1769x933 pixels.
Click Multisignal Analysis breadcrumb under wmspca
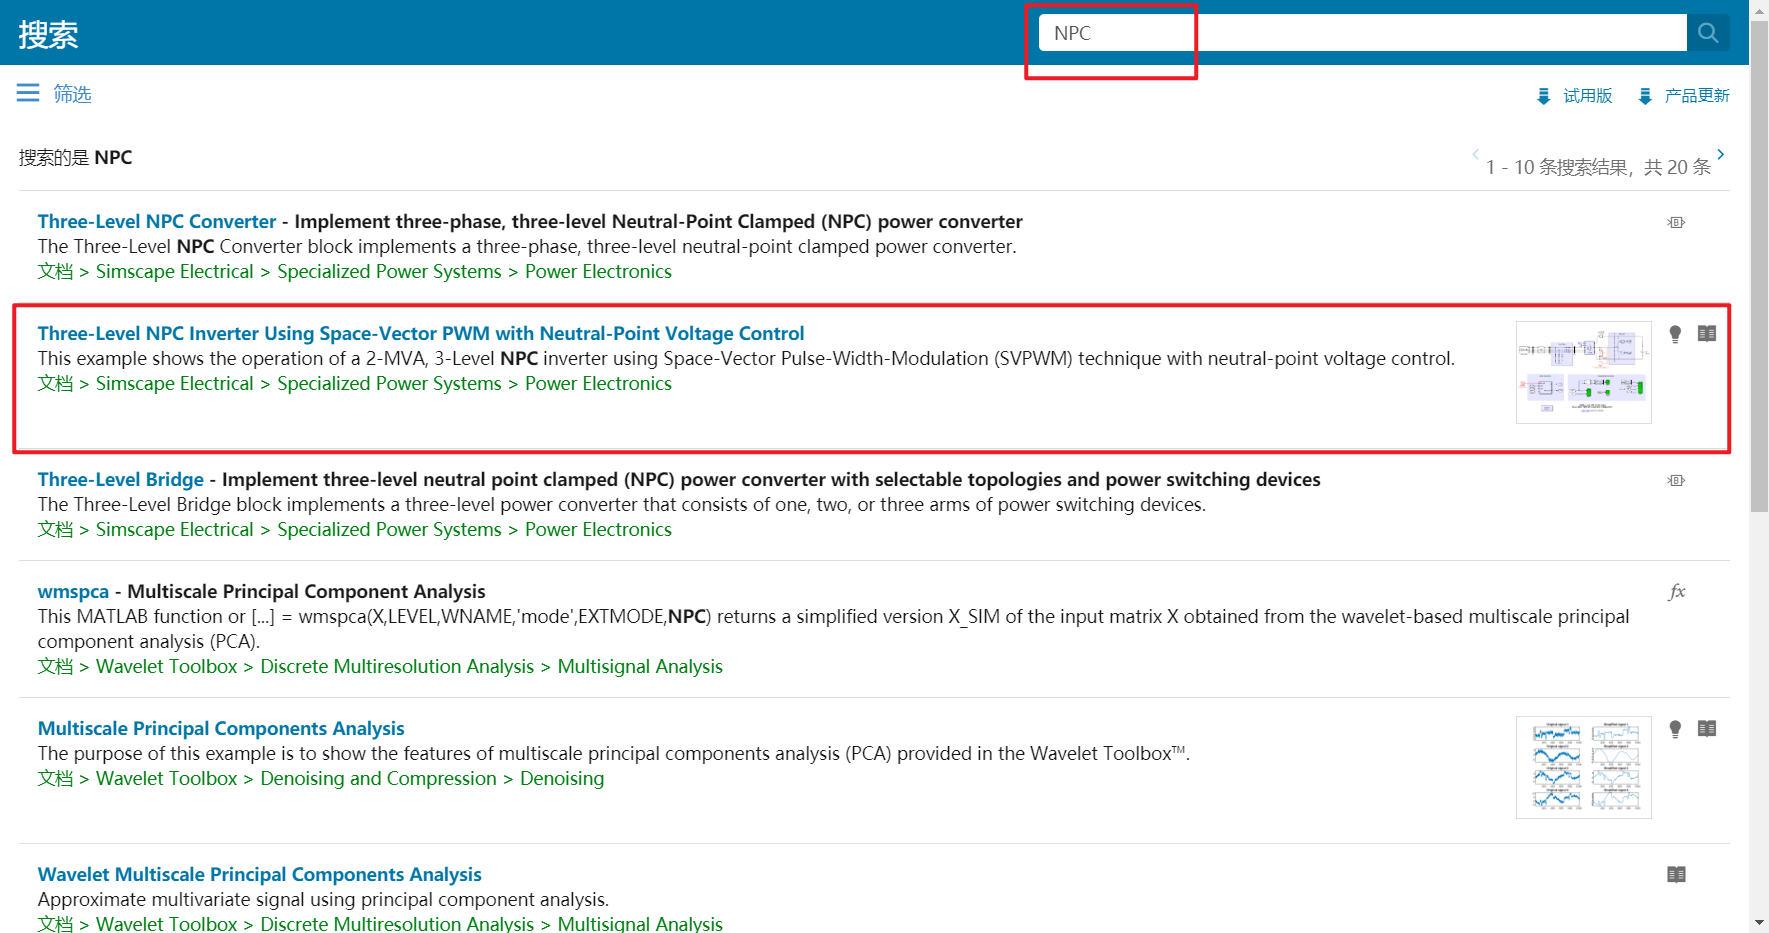[640, 667]
